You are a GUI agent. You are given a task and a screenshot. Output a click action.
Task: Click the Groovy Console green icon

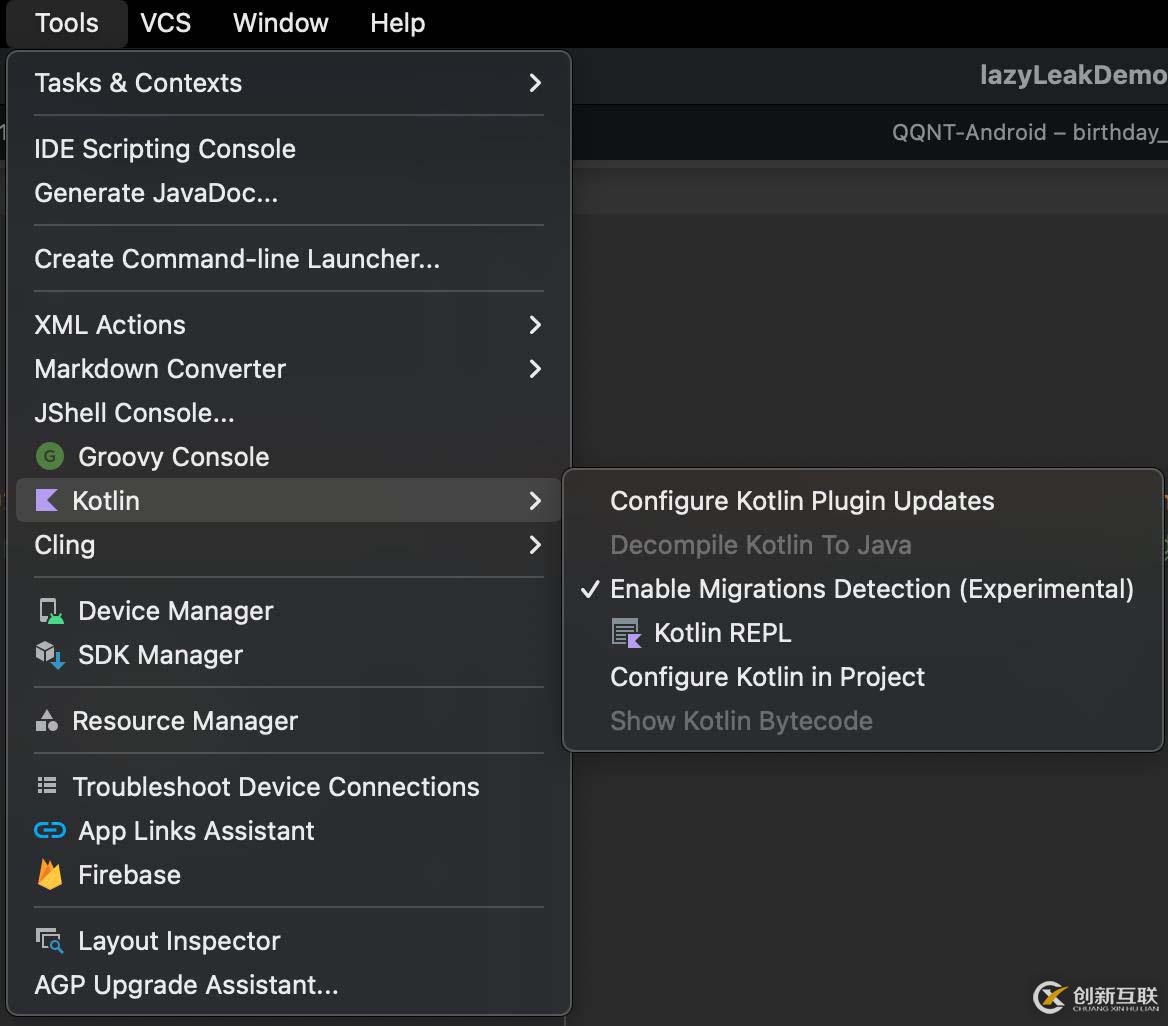[x=49, y=457]
